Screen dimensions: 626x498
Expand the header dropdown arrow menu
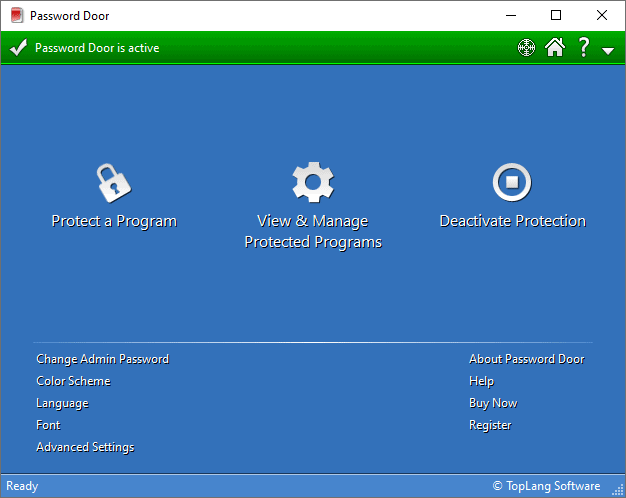[x=608, y=50]
